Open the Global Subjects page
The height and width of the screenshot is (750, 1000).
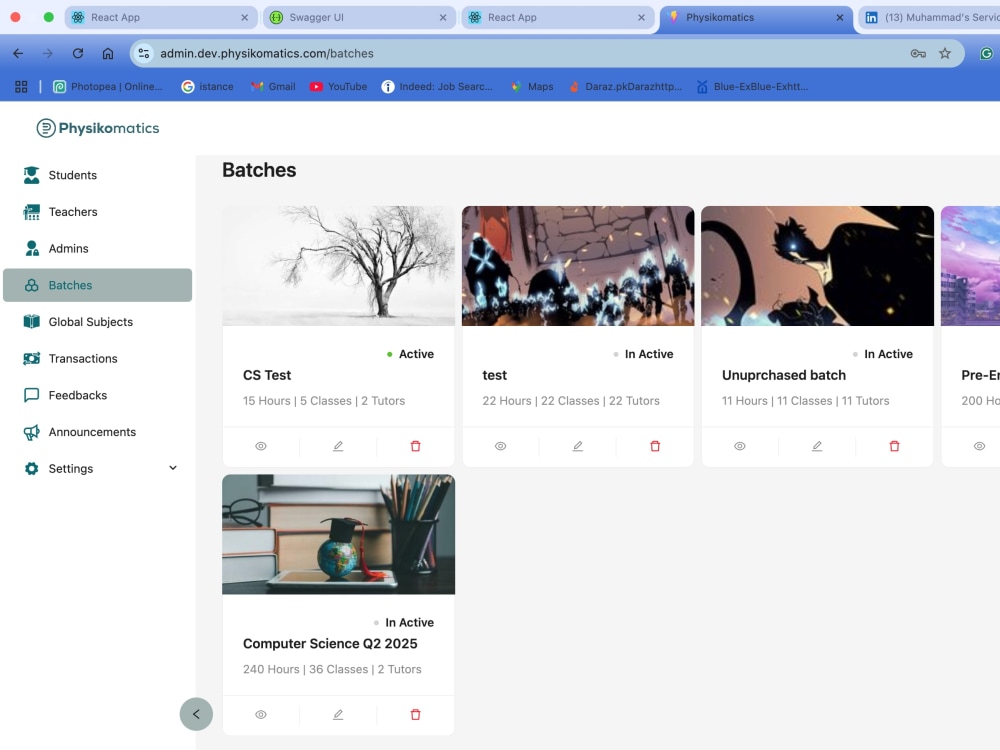[x=97, y=321]
